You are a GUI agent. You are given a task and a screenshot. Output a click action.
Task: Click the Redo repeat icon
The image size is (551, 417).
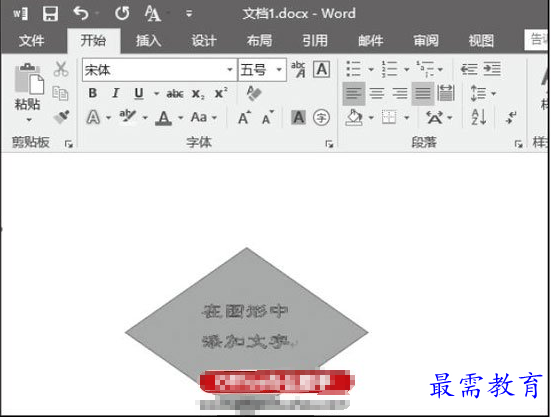(x=122, y=13)
